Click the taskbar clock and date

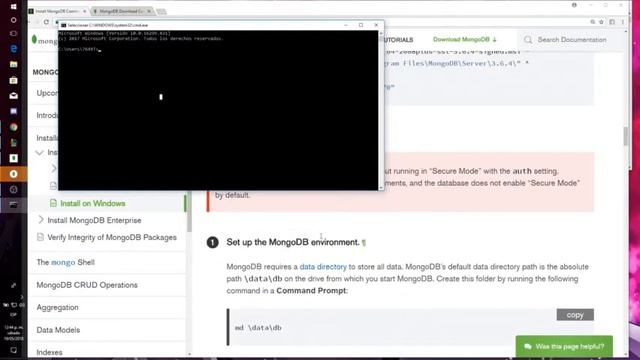pos(13,333)
